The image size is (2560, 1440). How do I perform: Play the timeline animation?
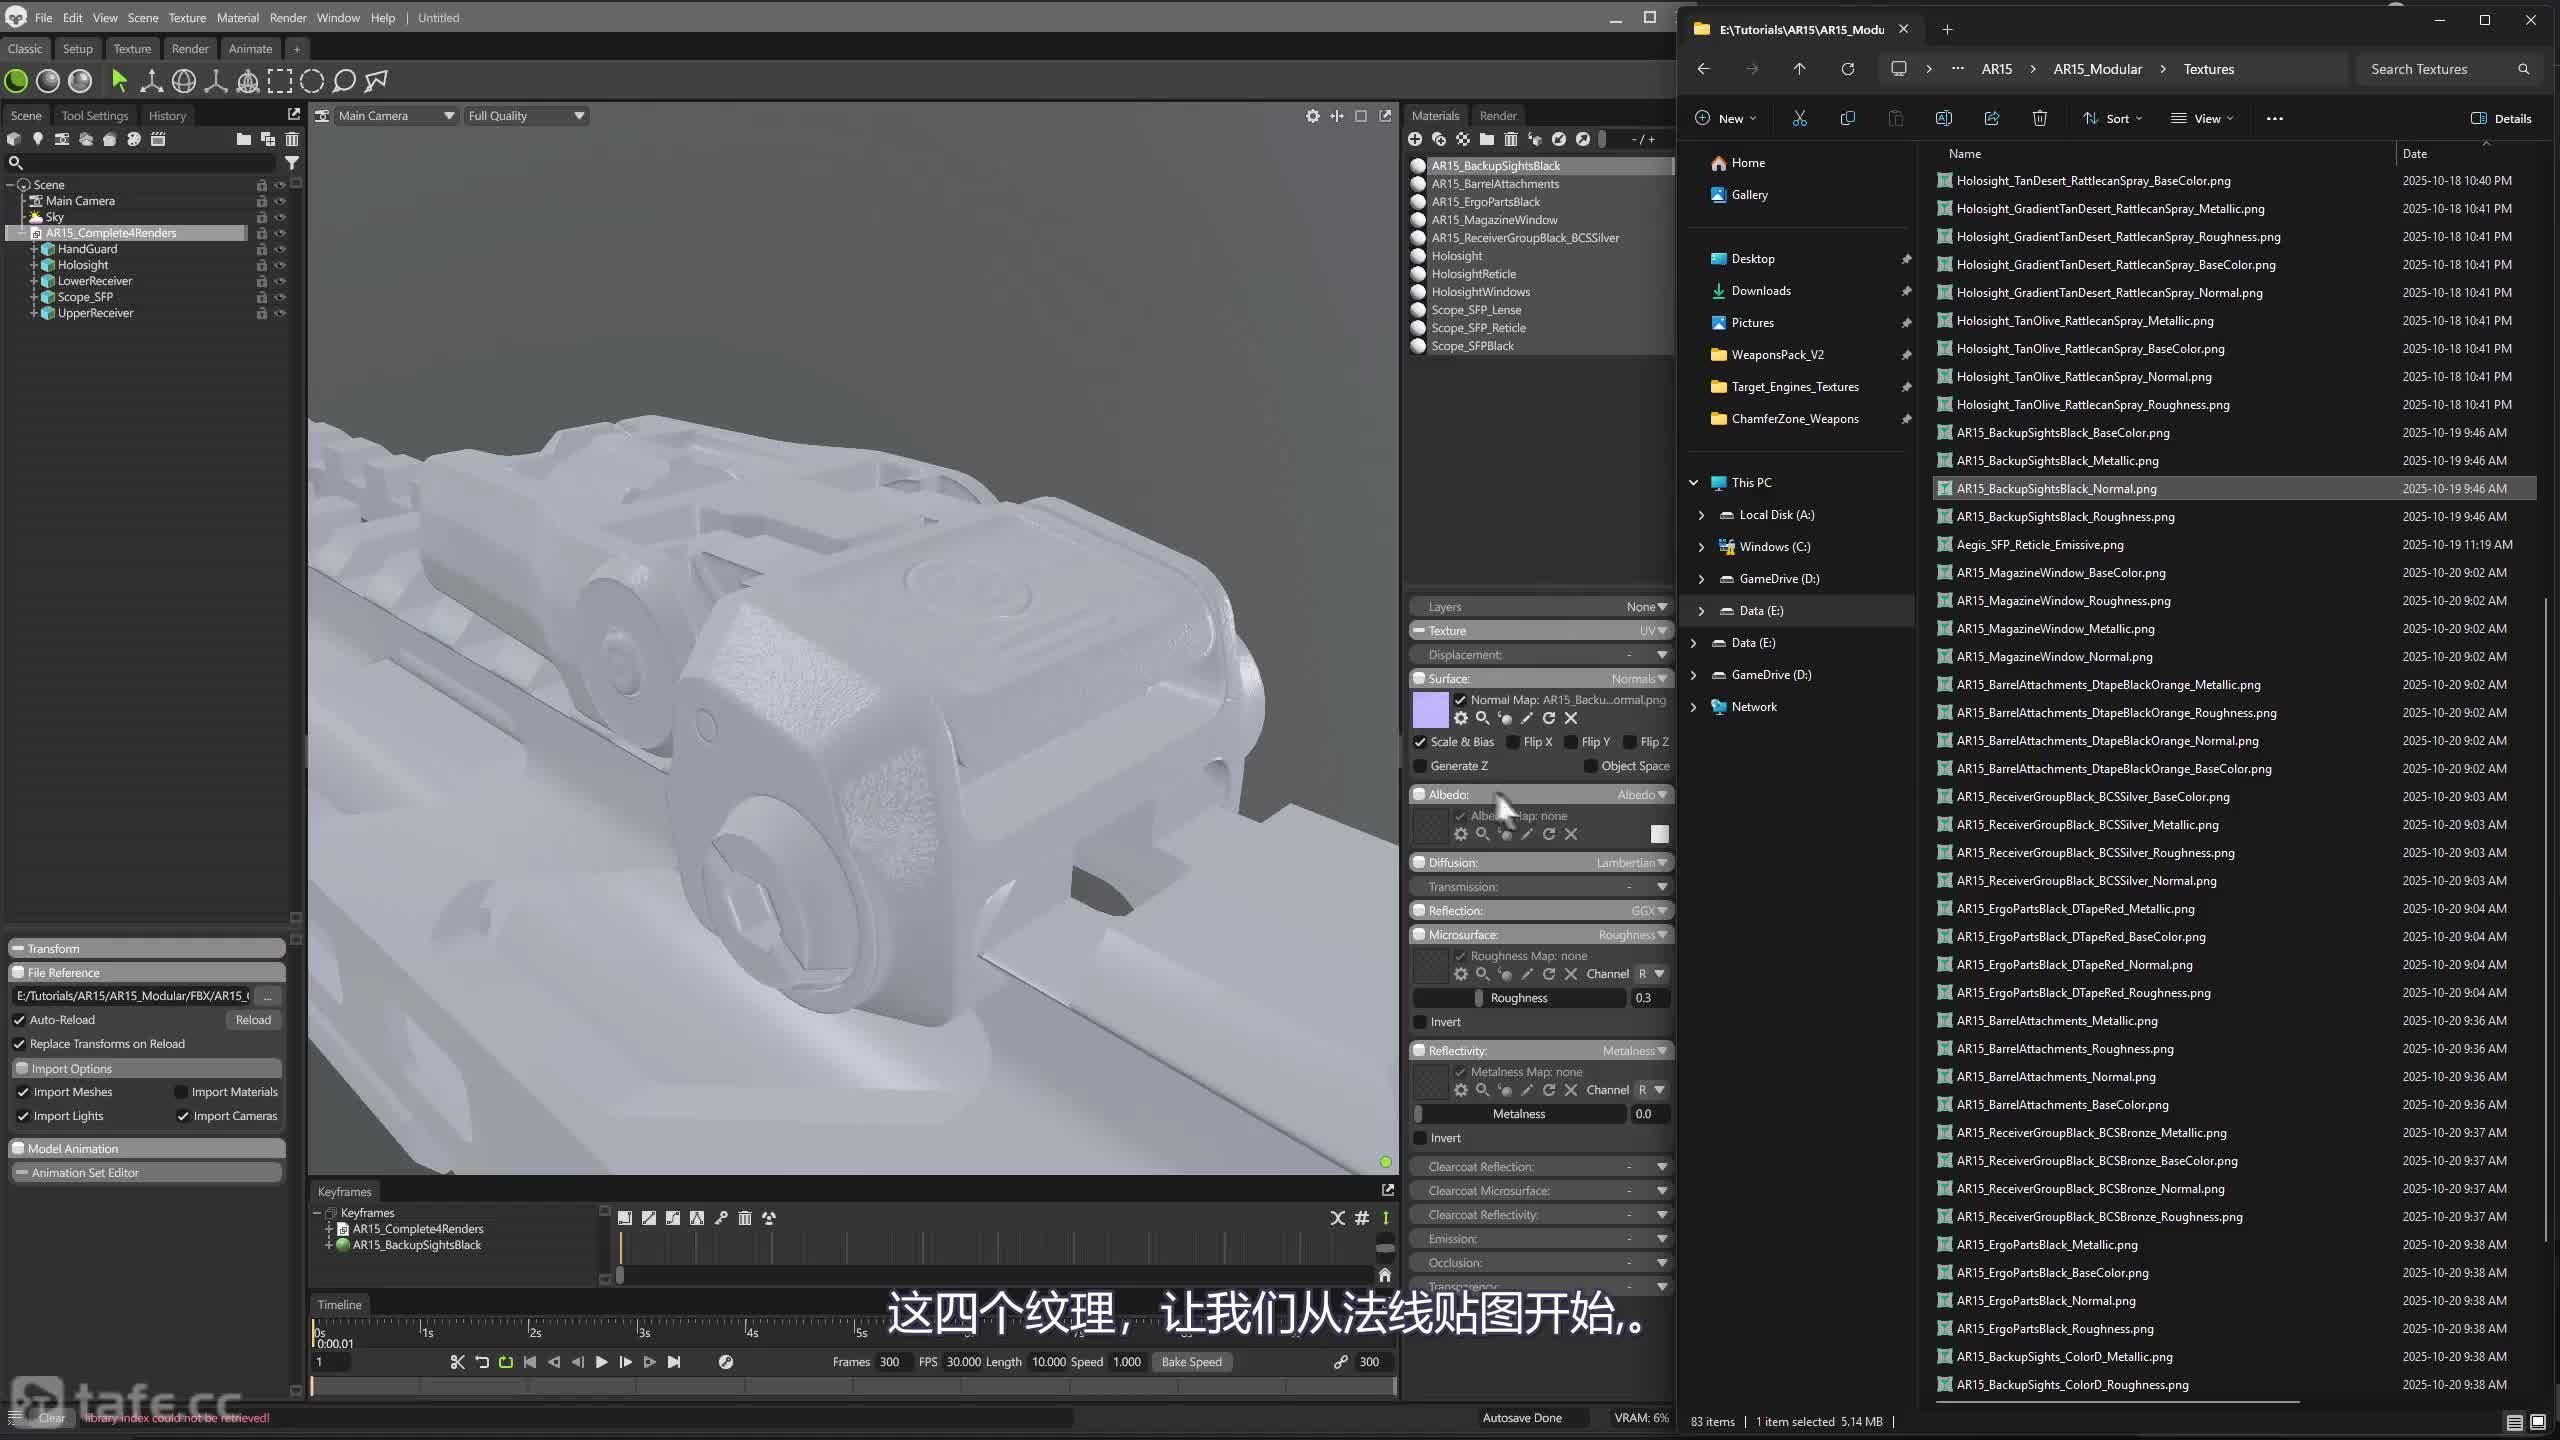[601, 1362]
